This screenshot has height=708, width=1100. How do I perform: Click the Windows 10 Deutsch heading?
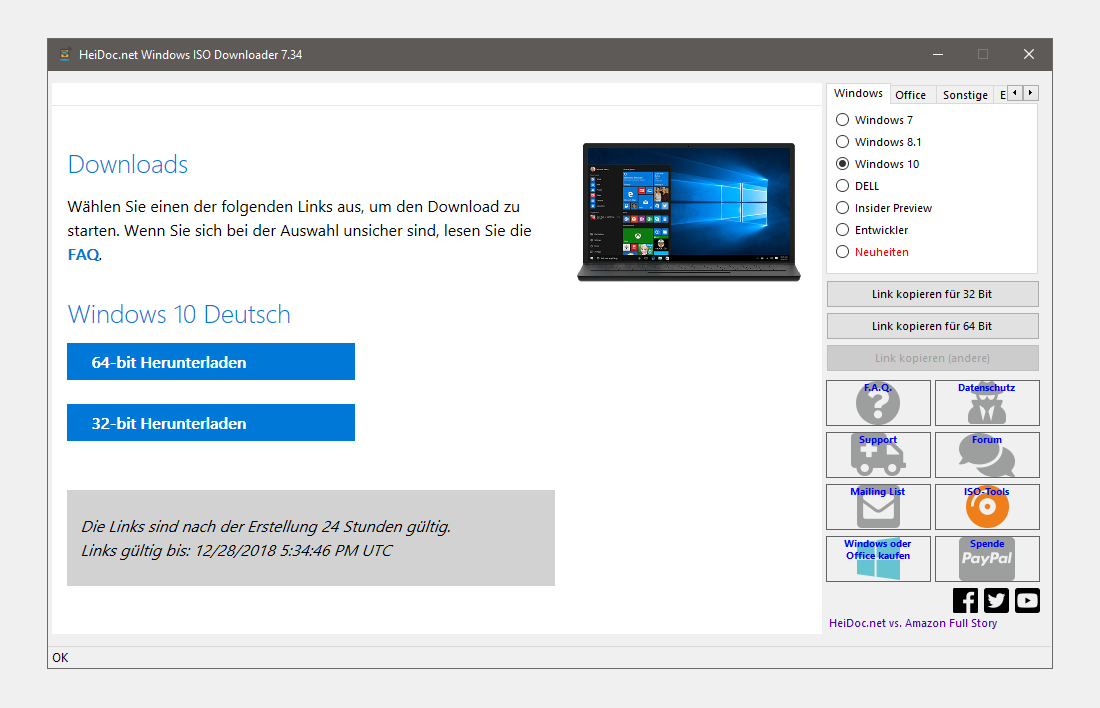click(x=179, y=314)
